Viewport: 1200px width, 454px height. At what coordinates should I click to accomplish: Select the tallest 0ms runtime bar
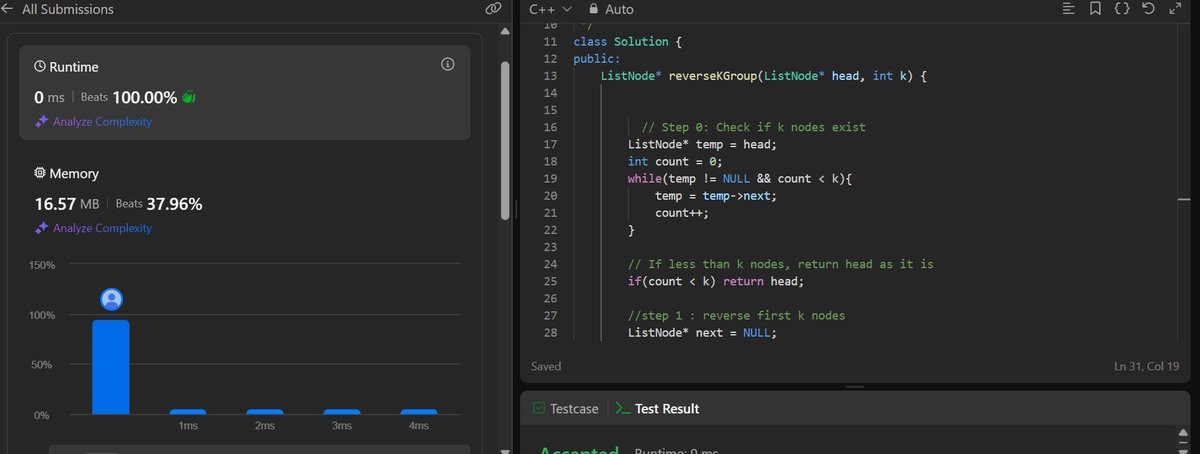[111, 367]
